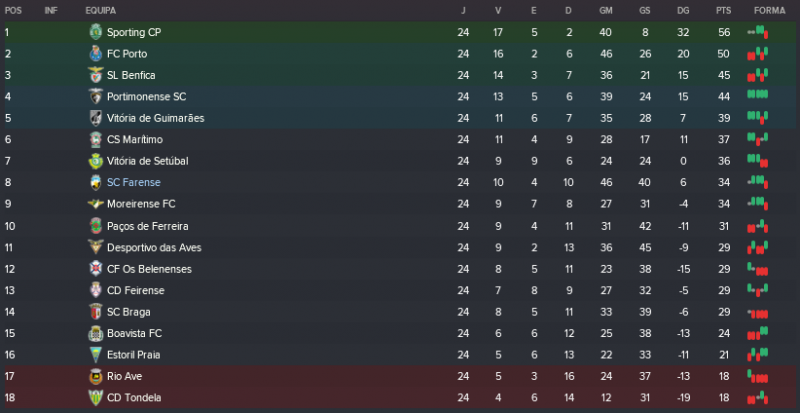Click the EQUIPA column header
This screenshot has height=413, width=800.
(x=99, y=10)
